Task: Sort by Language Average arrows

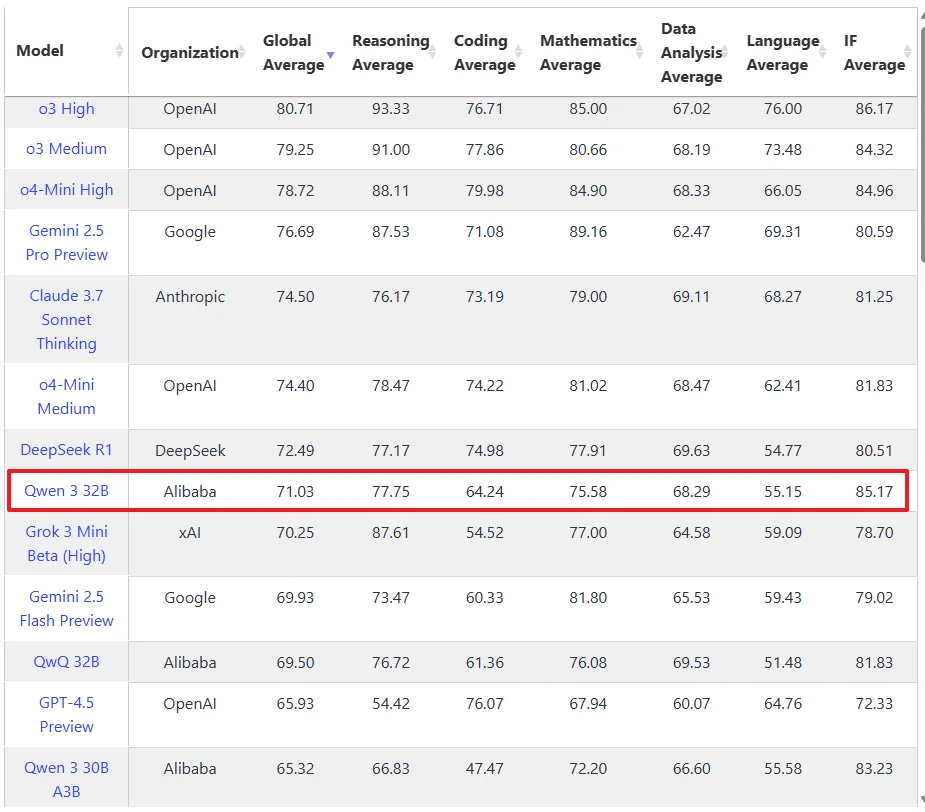Action: click(822, 52)
